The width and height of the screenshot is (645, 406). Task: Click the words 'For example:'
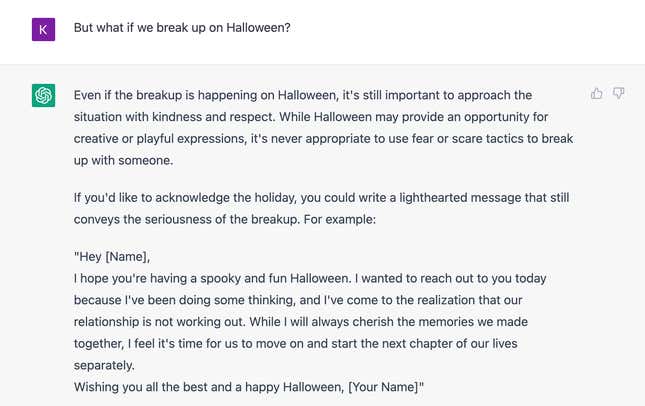coord(340,219)
